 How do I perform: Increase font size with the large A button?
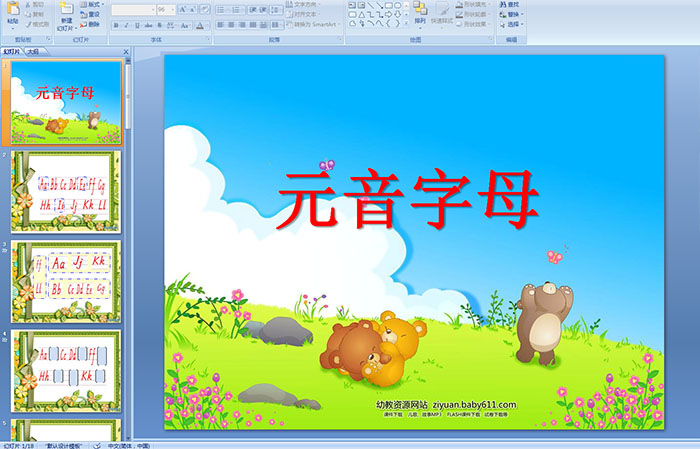(x=183, y=9)
